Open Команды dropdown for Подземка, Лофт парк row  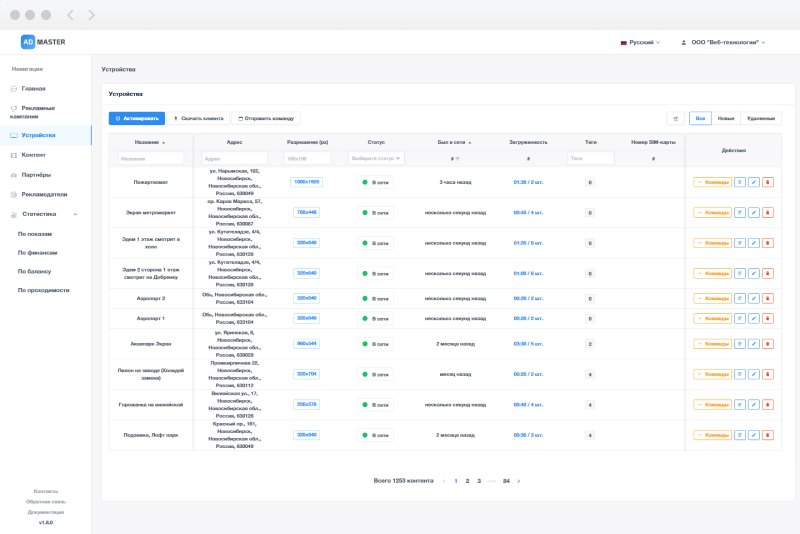pyautogui.click(x=712, y=435)
